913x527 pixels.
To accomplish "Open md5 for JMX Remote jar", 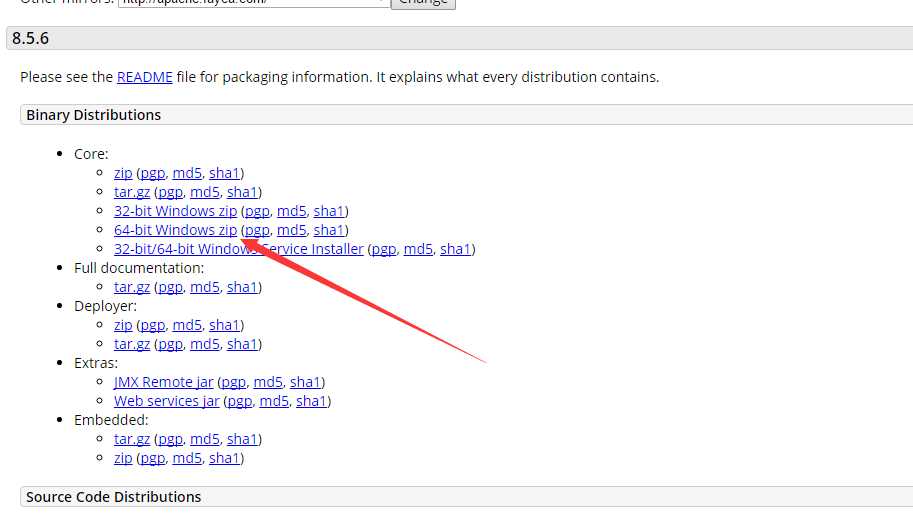I will tap(268, 382).
